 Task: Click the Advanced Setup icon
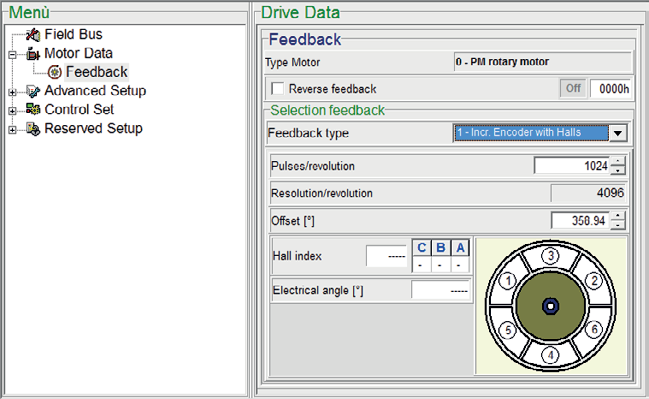pos(33,91)
